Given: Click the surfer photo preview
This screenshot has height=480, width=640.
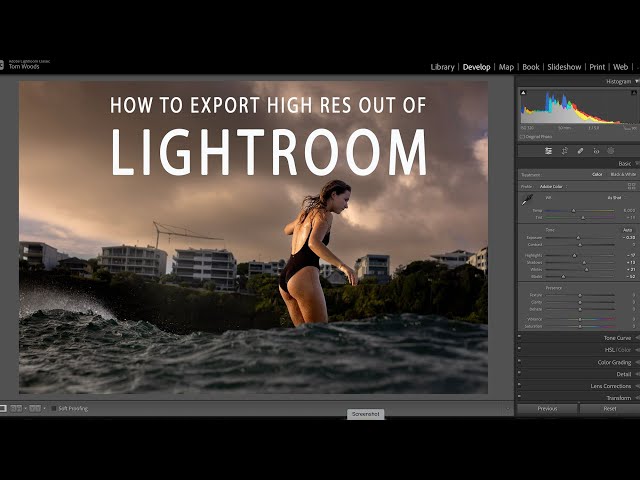Looking at the screenshot, I should (x=253, y=238).
